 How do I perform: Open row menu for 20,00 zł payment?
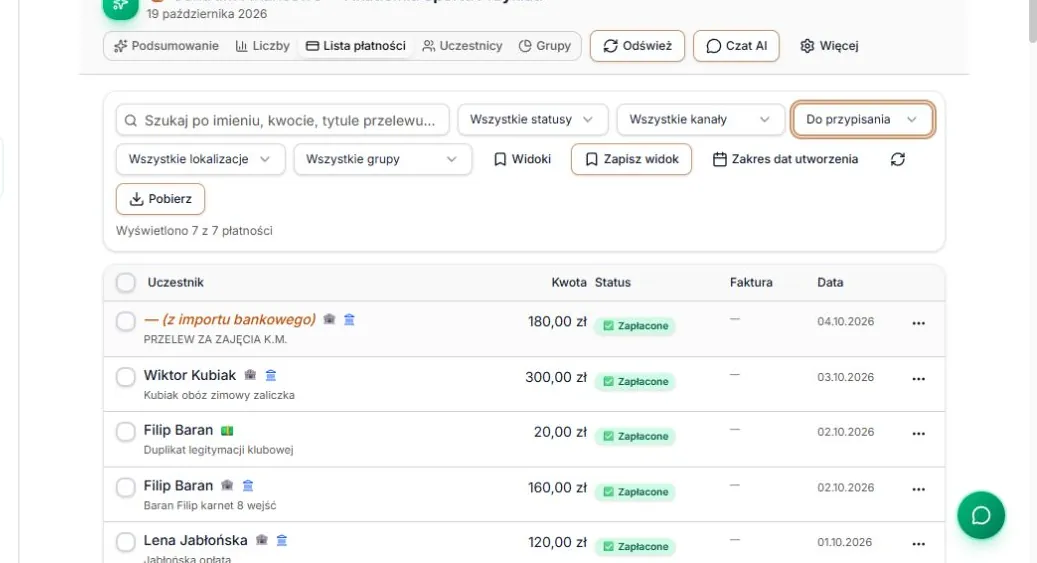click(919, 433)
